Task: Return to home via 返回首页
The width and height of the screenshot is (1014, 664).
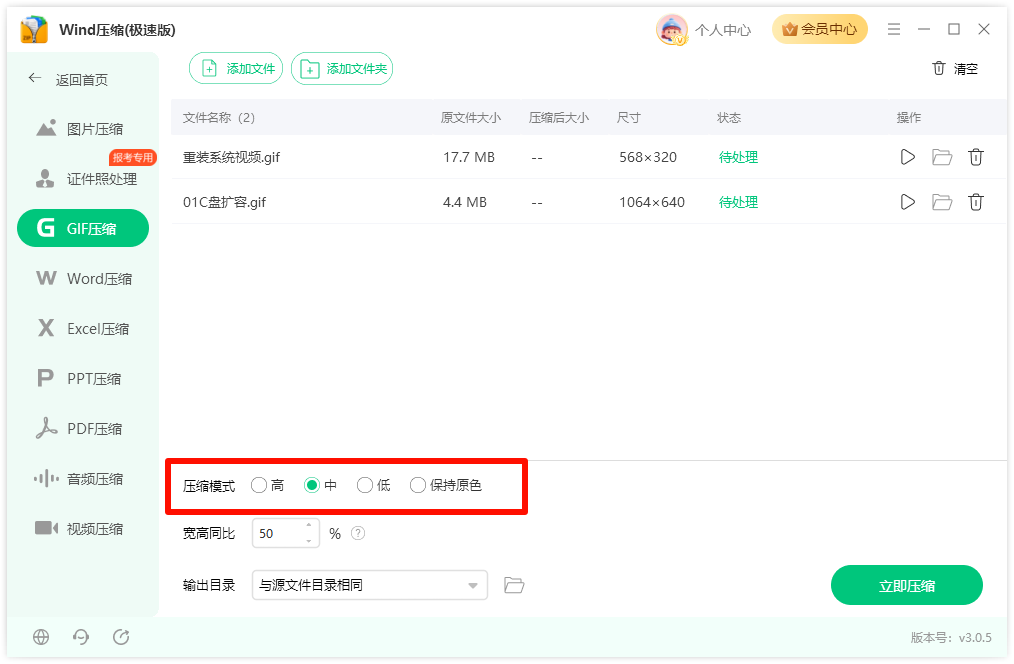Action: click(x=68, y=80)
